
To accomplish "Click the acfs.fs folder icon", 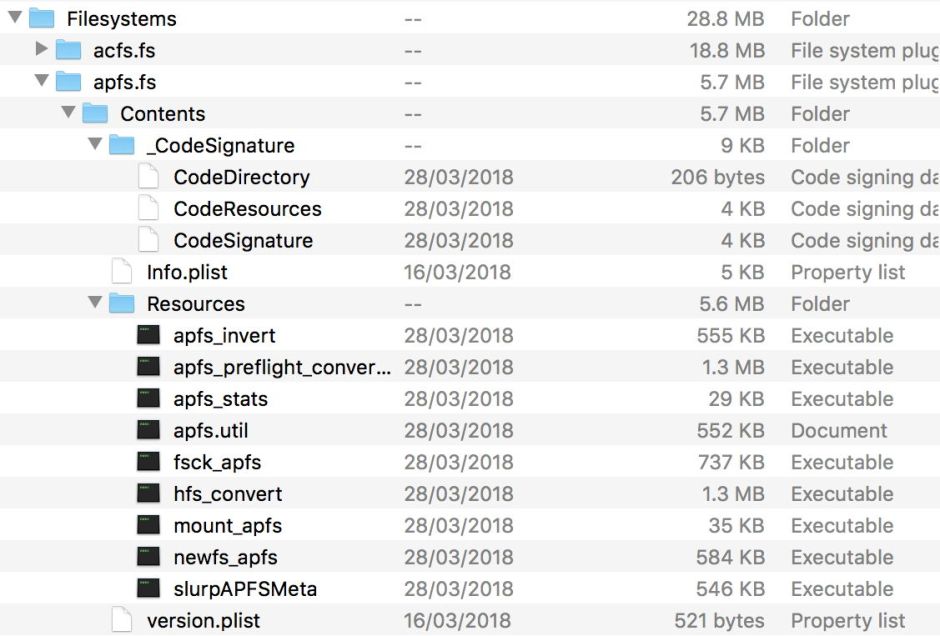I will (68, 50).
